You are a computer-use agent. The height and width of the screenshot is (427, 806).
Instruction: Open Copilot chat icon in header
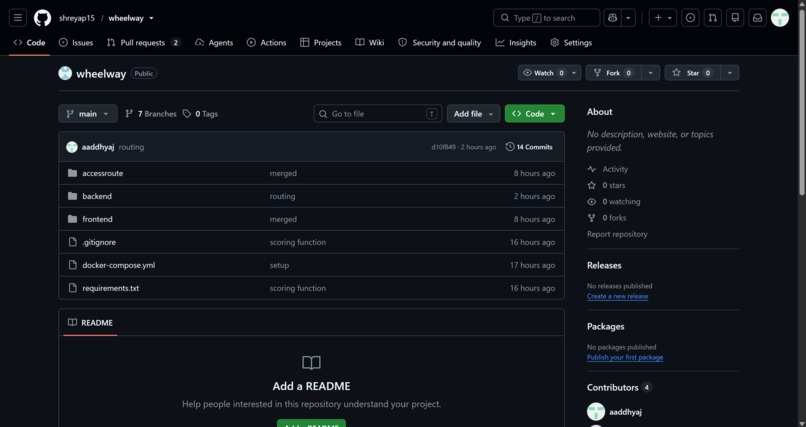[x=612, y=18]
